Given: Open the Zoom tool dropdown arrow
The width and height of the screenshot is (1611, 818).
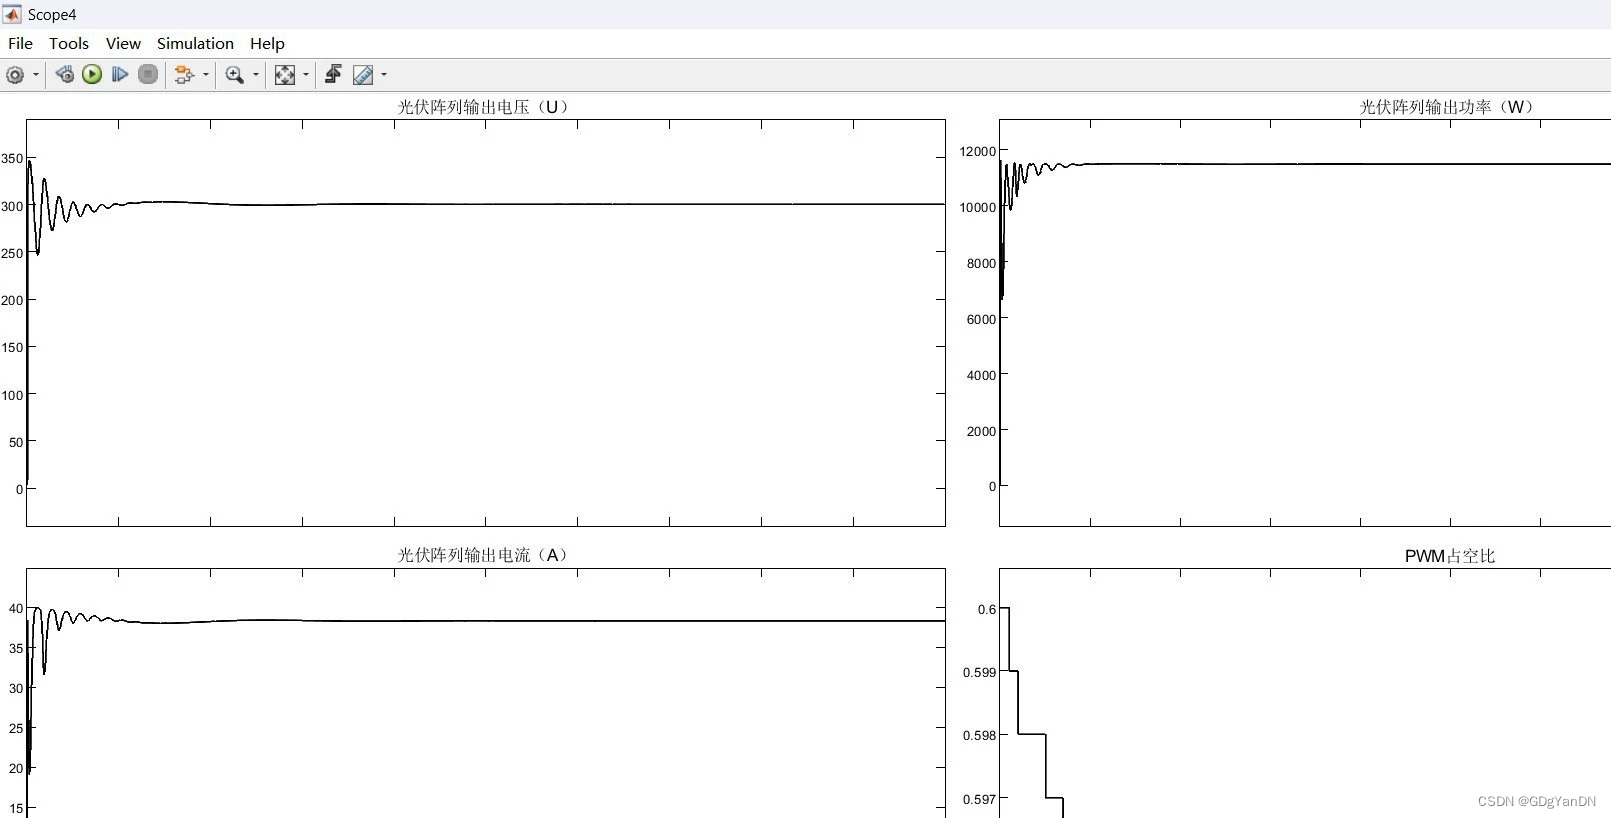Looking at the screenshot, I should pyautogui.click(x=256, y=75).
